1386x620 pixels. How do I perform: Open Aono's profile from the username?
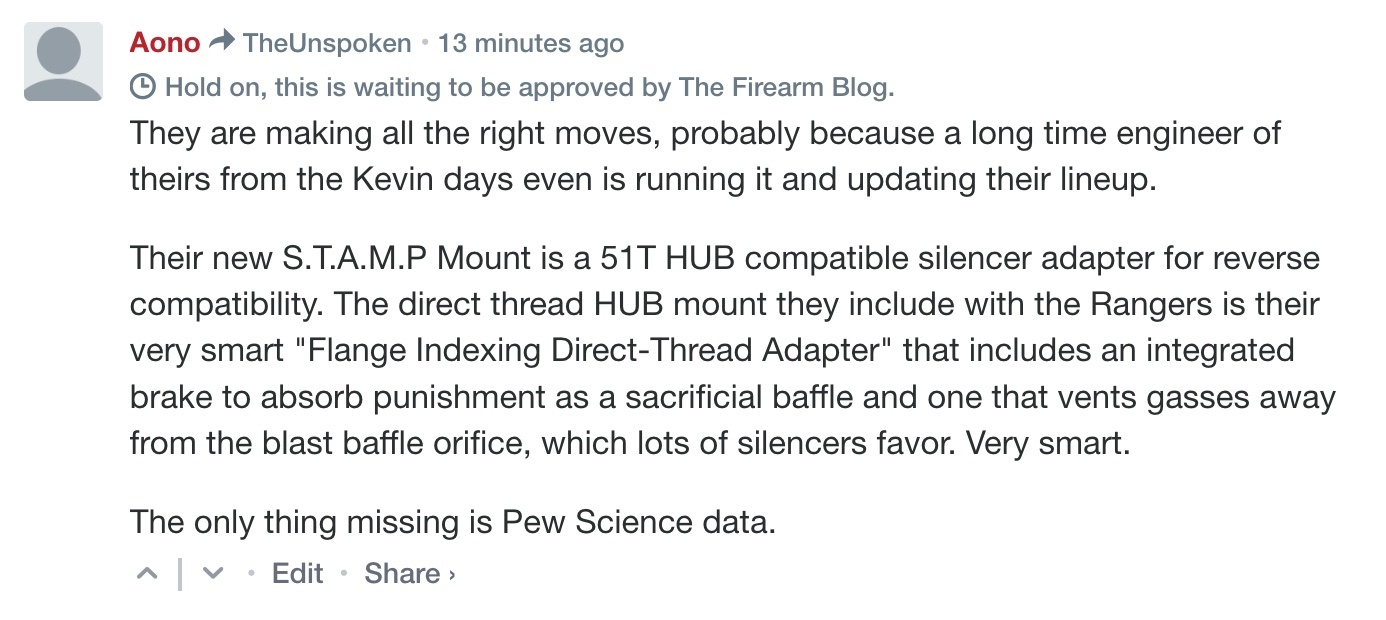pyautogui.click(x=164, y=43)
